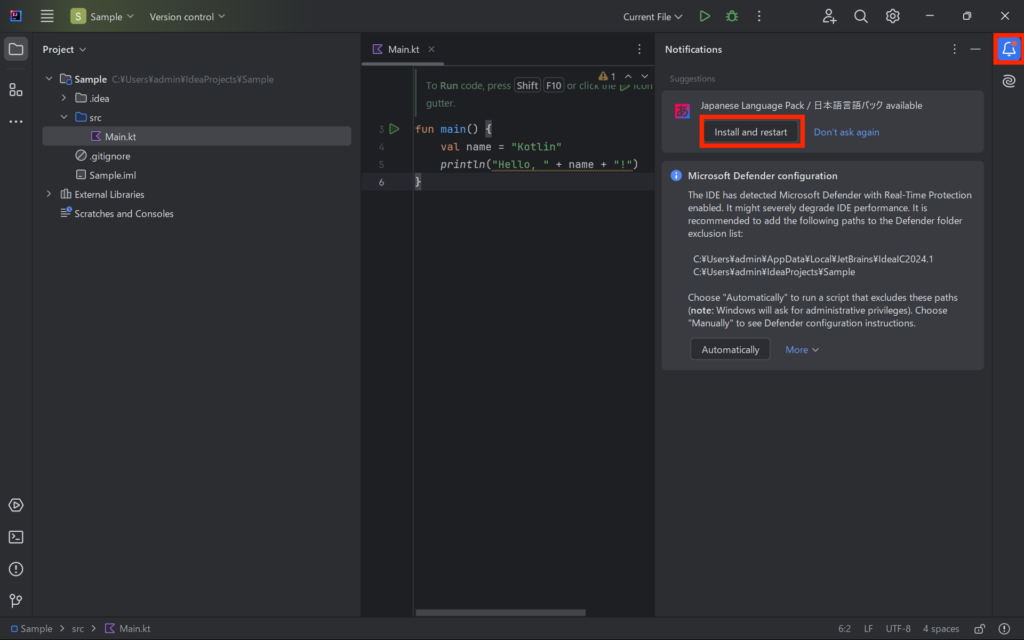This screenshot has height=640, width=1024.
Task: Click the Automatically button
Action: click(730, 350)
